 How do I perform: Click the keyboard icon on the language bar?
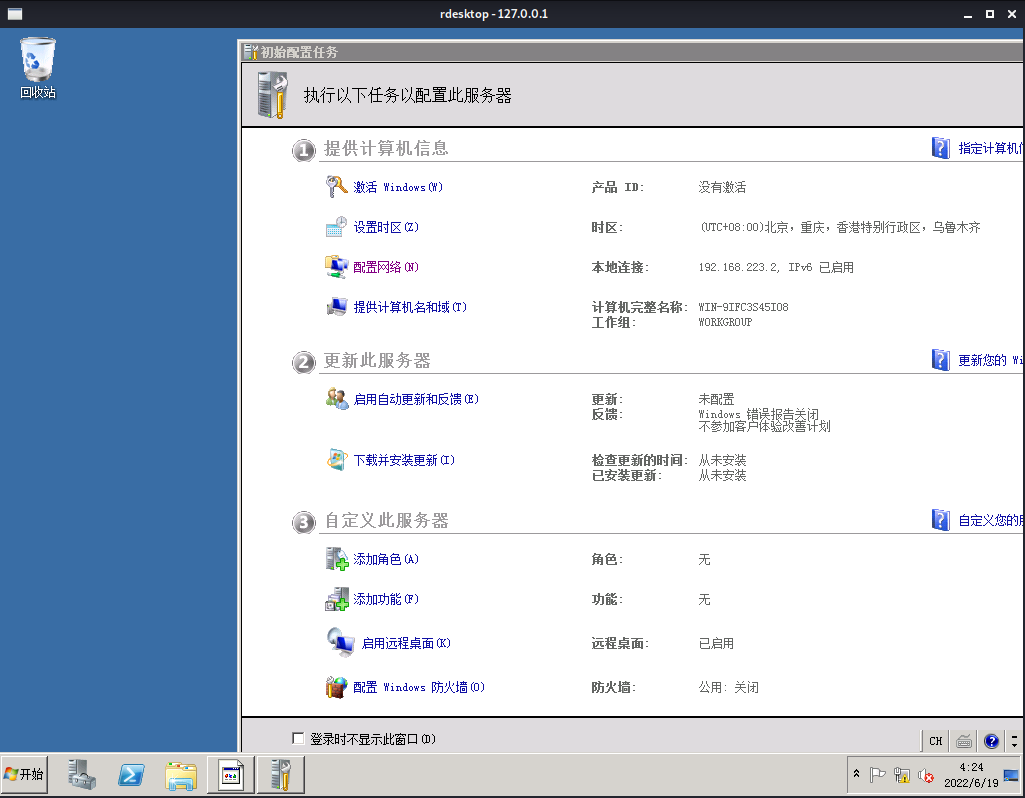(962, 741)
